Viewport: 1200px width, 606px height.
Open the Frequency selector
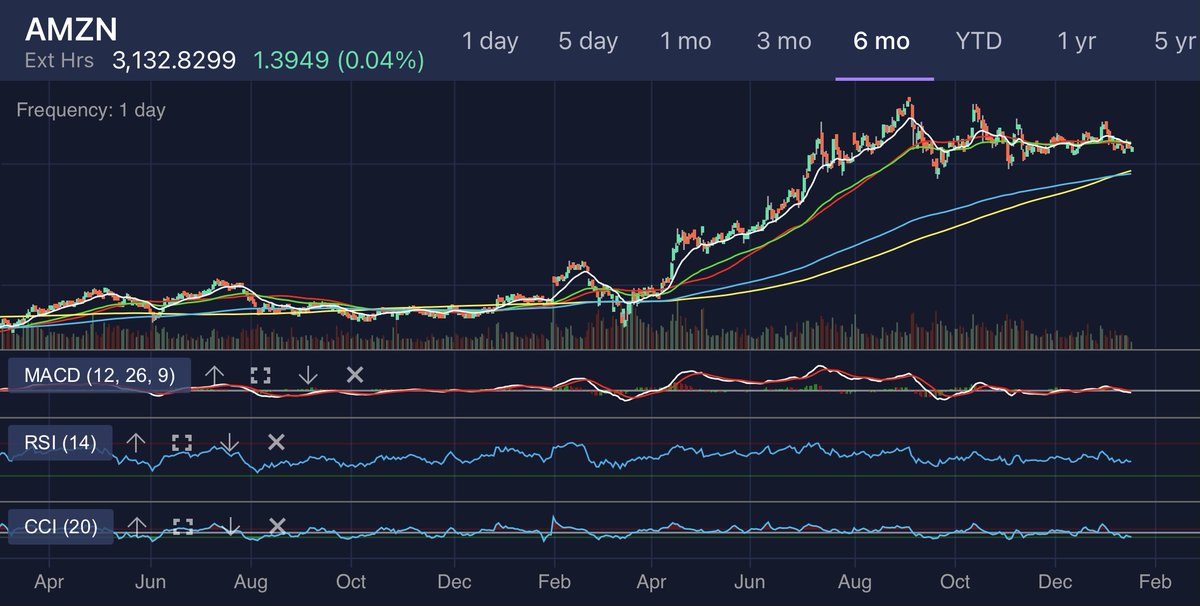click(88, 110)
